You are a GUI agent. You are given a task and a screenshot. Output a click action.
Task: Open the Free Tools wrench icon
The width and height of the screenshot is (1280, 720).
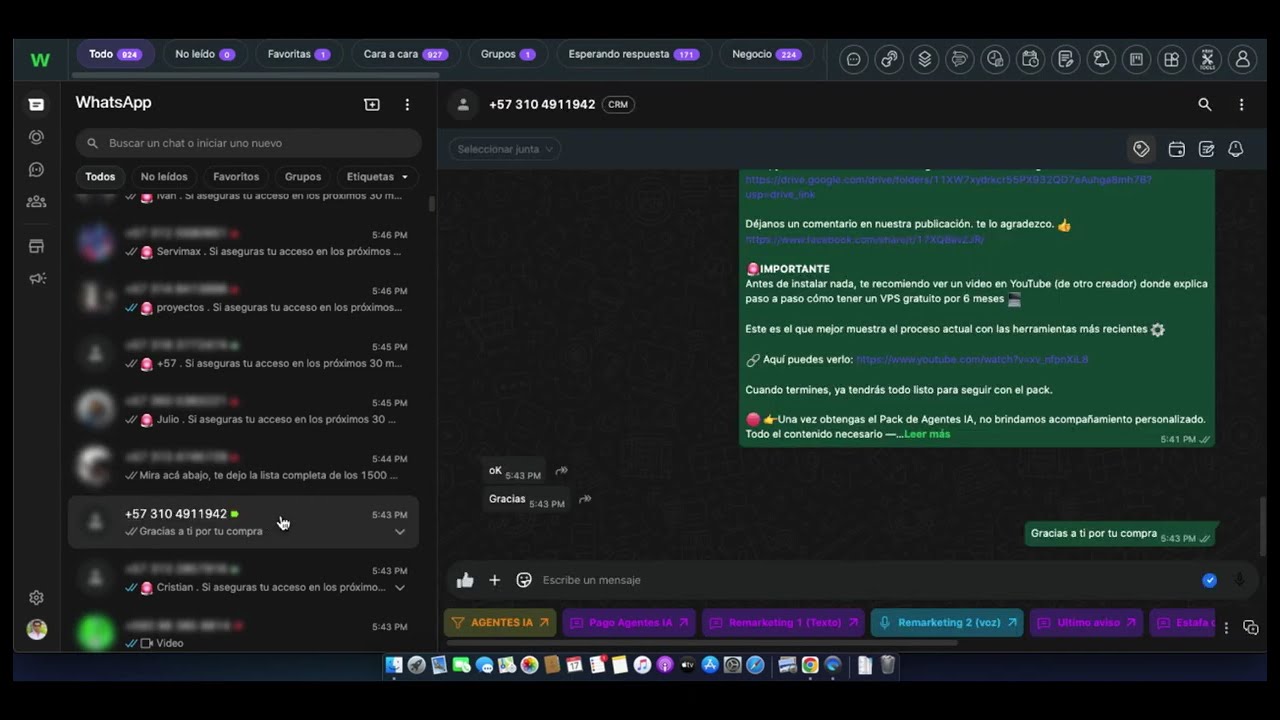coord(1207,59)
